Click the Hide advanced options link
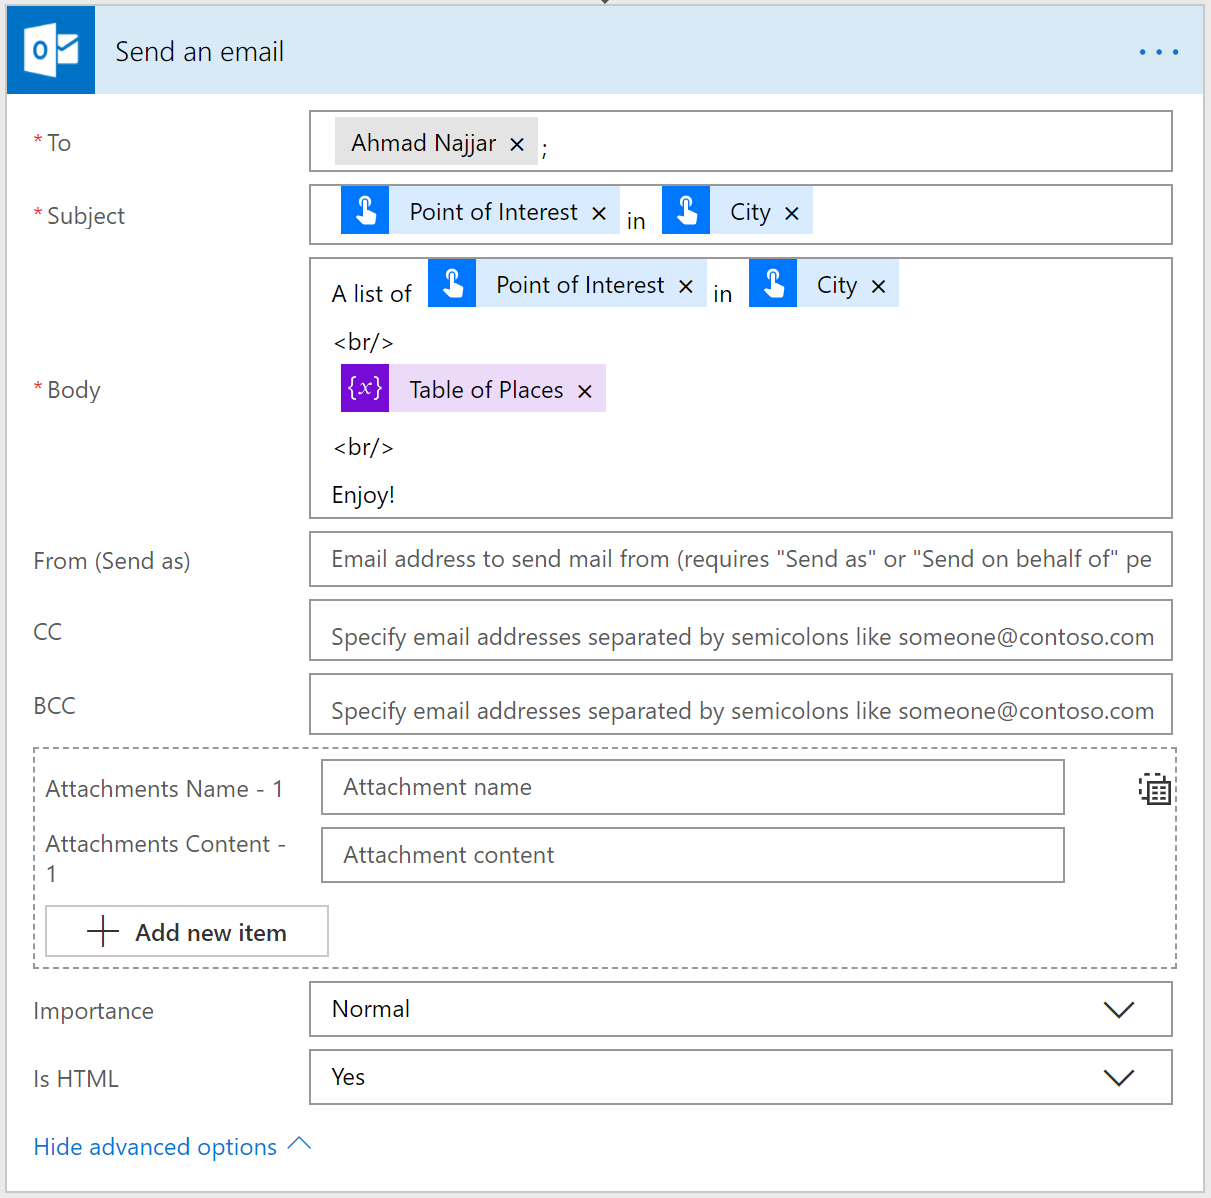The height and width of the screenshot is (1198, 1211). pos(155,1146)
